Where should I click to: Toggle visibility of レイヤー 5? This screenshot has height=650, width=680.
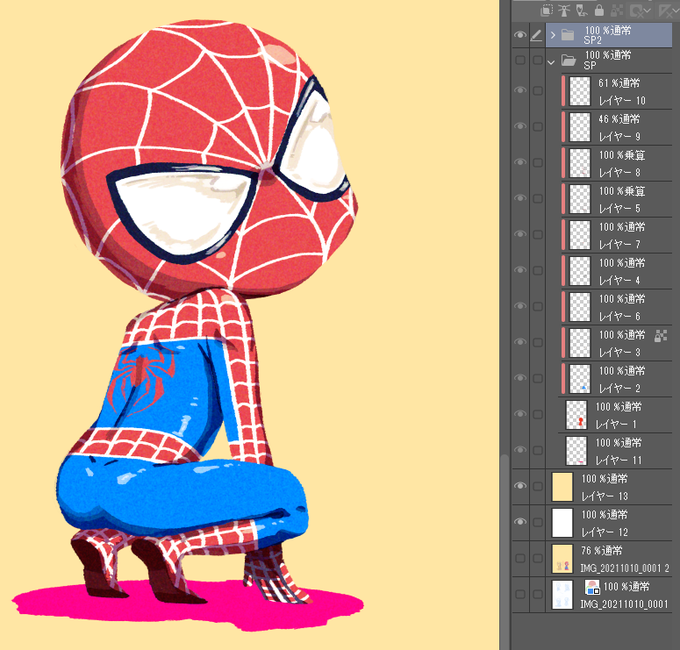520,198
